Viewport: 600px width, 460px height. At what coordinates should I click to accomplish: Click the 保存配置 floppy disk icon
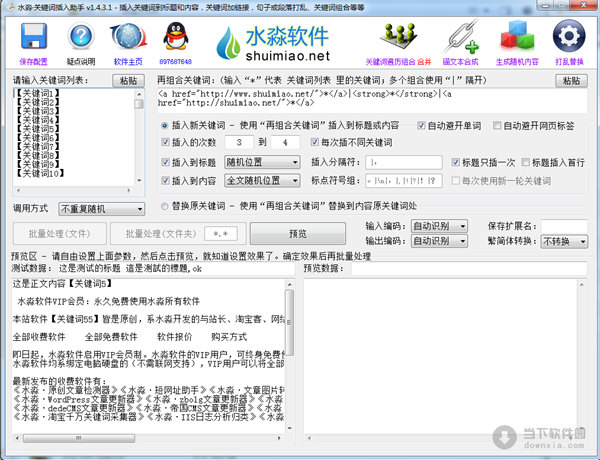[x=34, y=36]
